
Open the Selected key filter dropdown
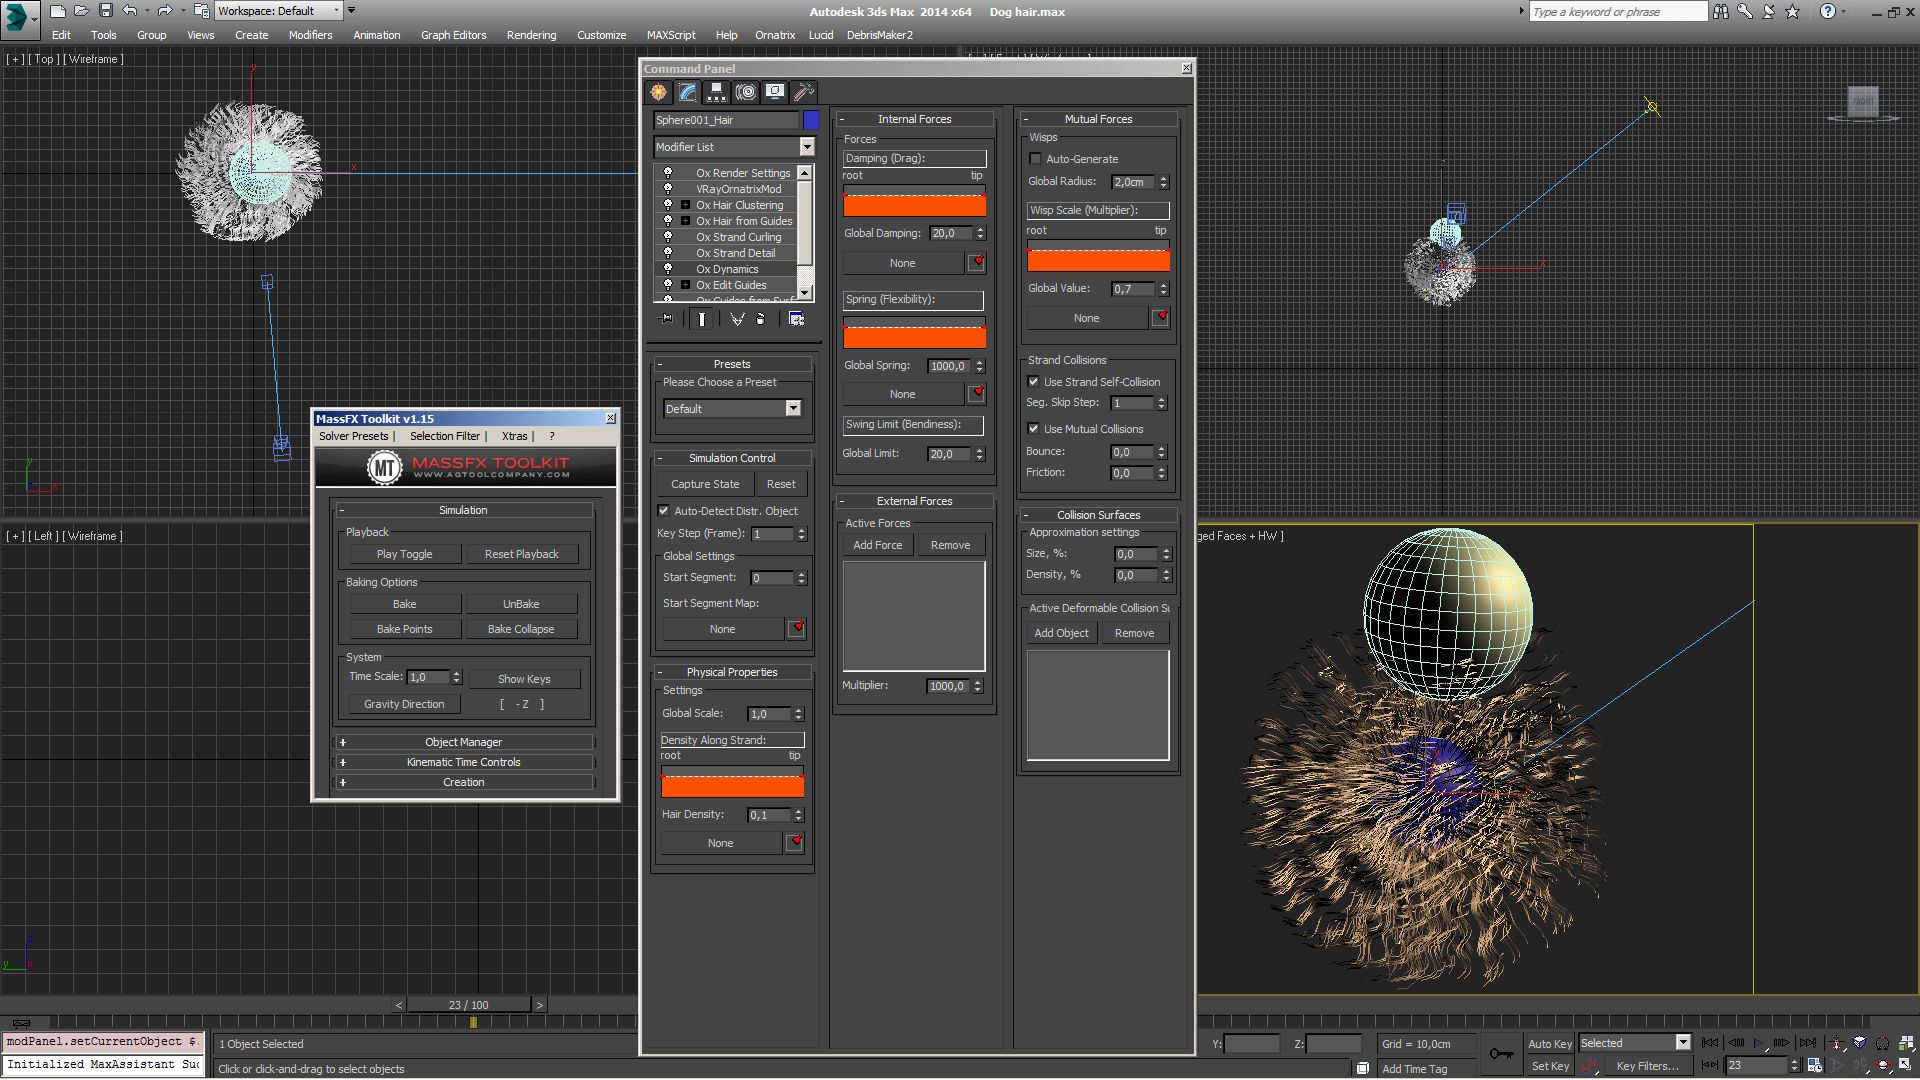[x=1634, y=1043]
